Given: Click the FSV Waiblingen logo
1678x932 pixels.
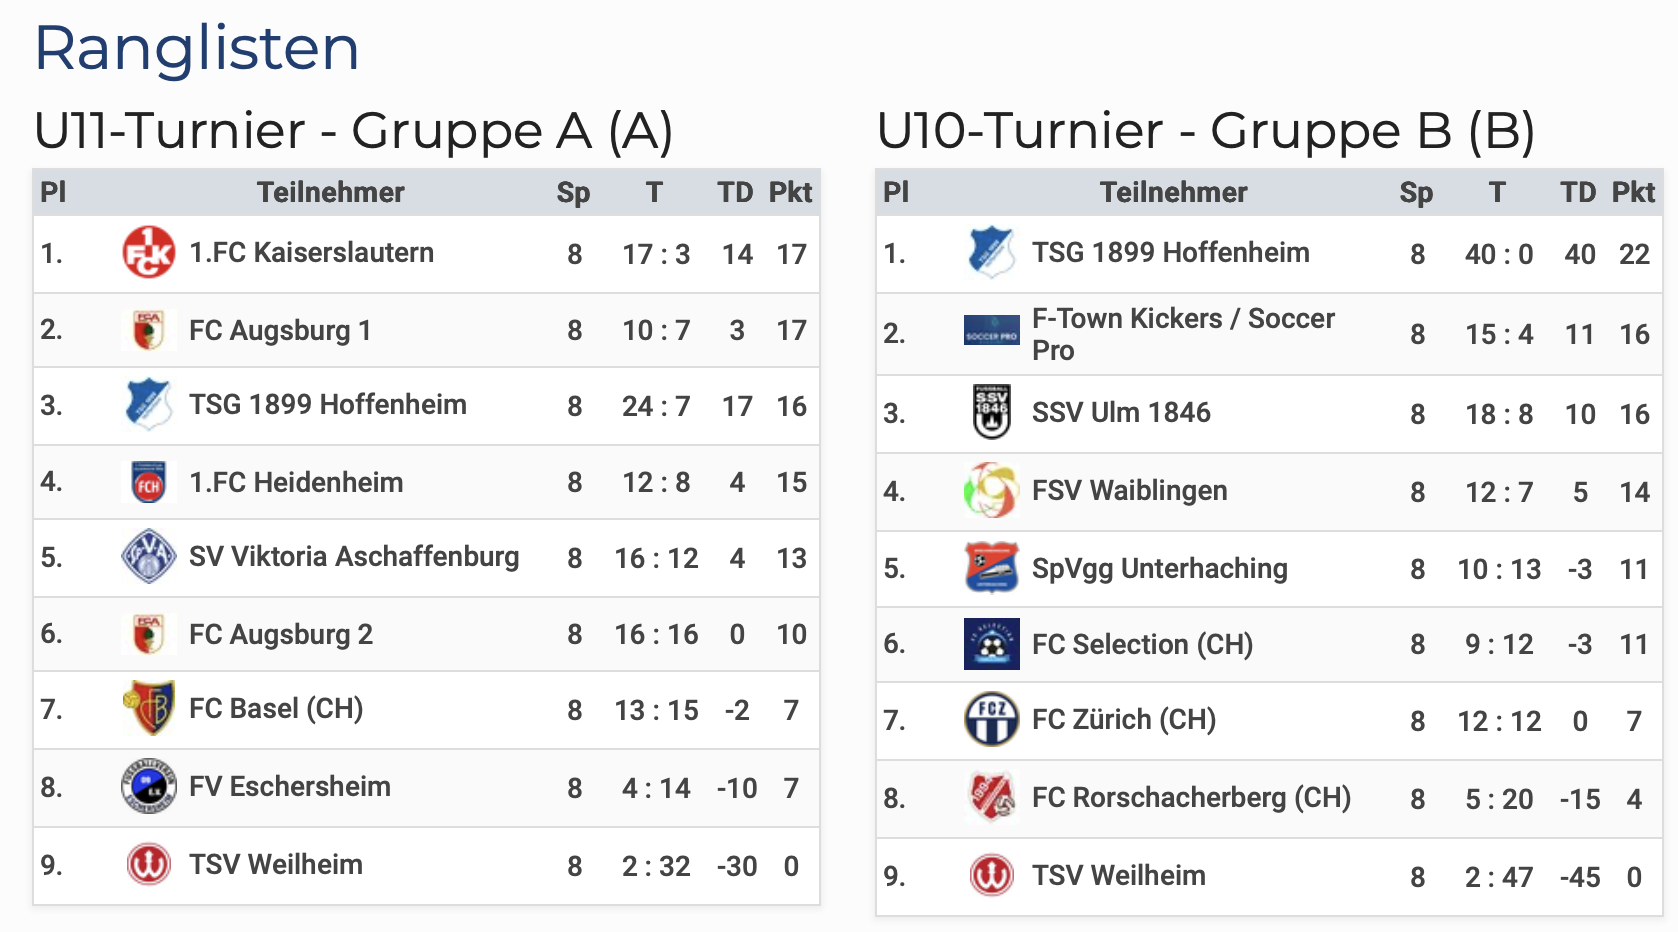Looking at the screenshot, I should [x=991, y=491].
